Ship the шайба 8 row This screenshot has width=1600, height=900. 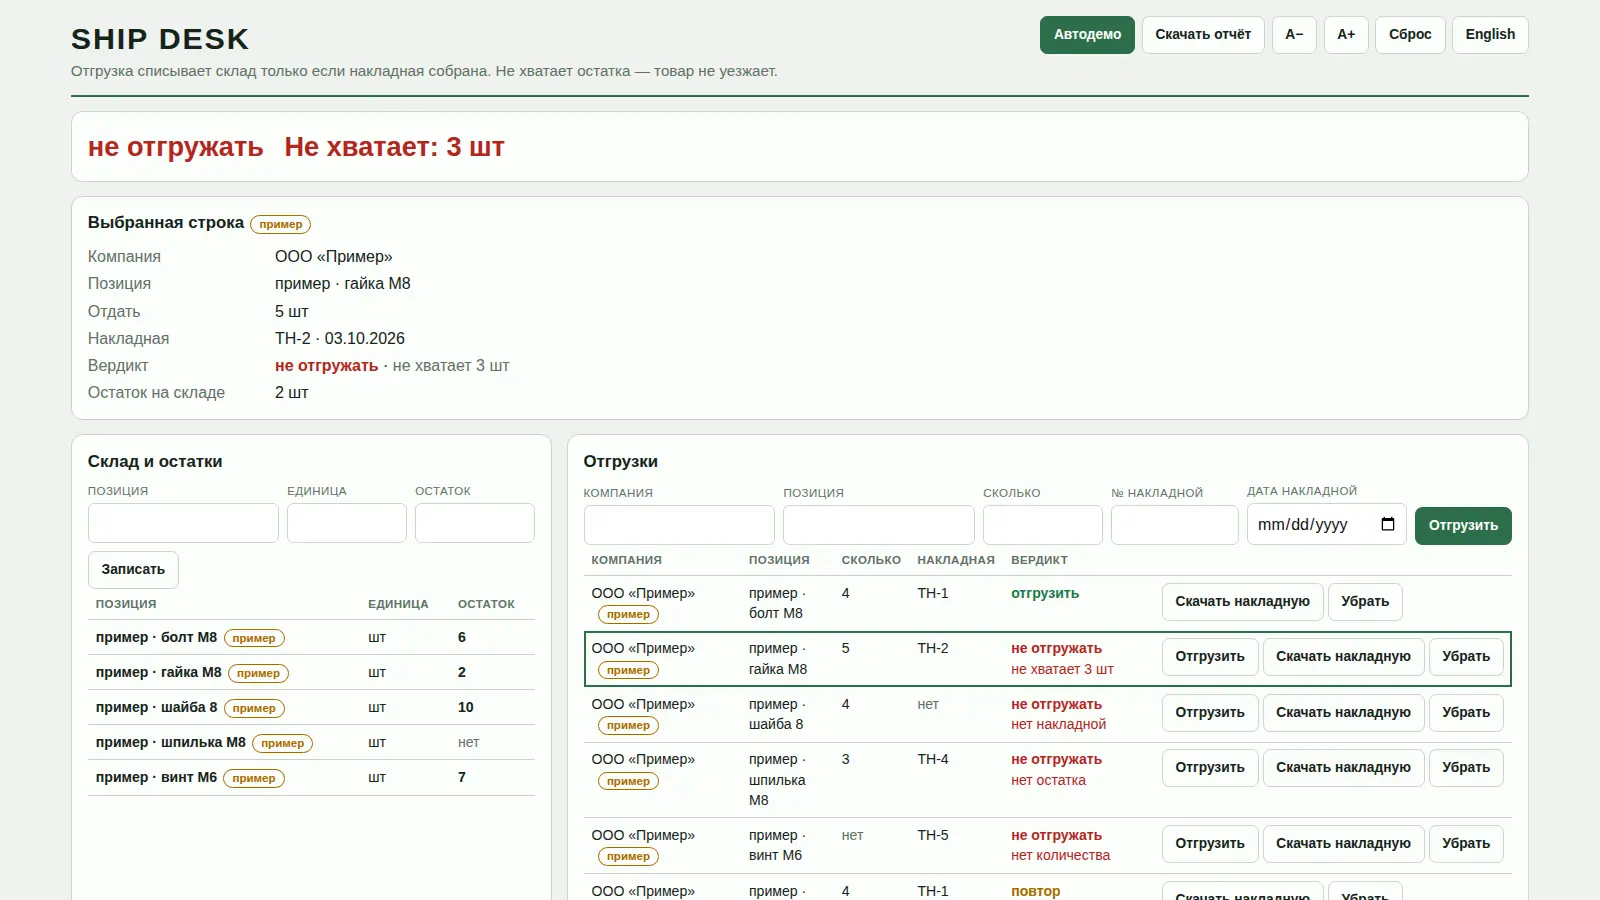click(1210, 713)
